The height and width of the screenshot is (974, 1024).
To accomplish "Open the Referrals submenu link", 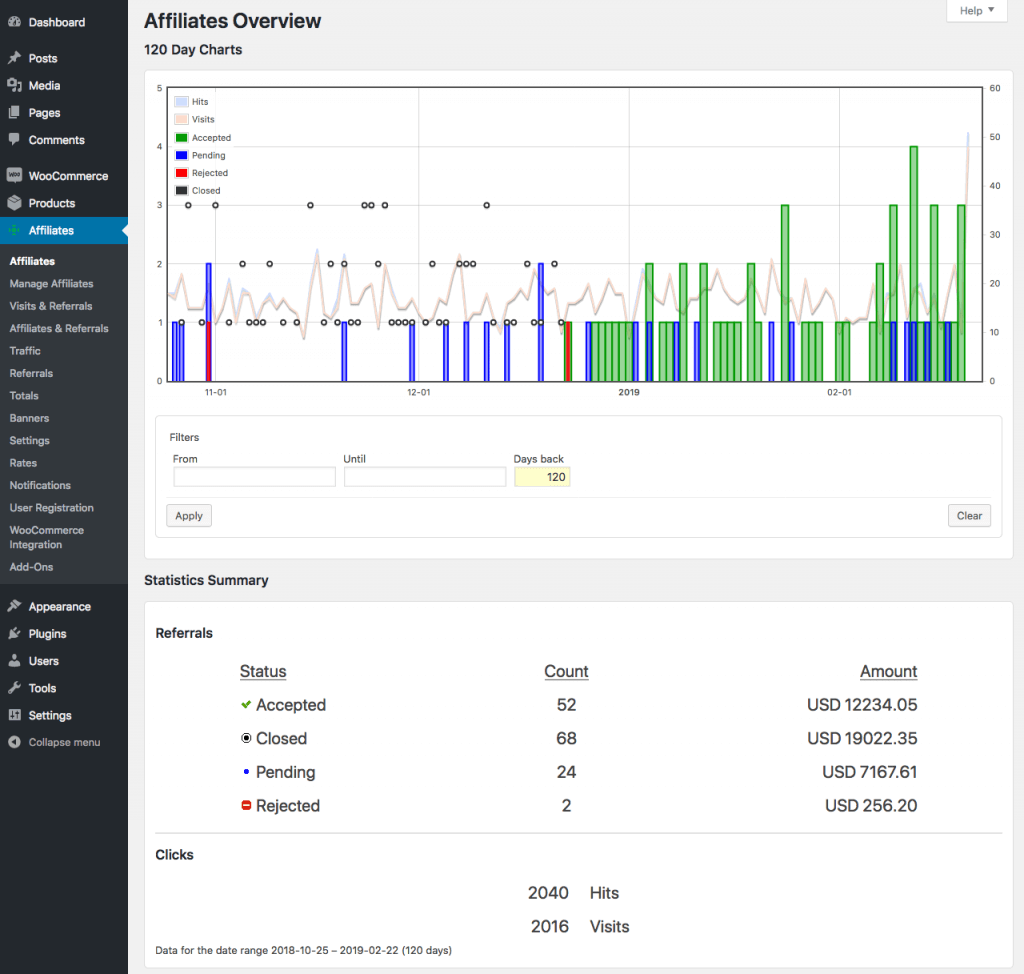I will pyautogui.click(x=31, y=373).
